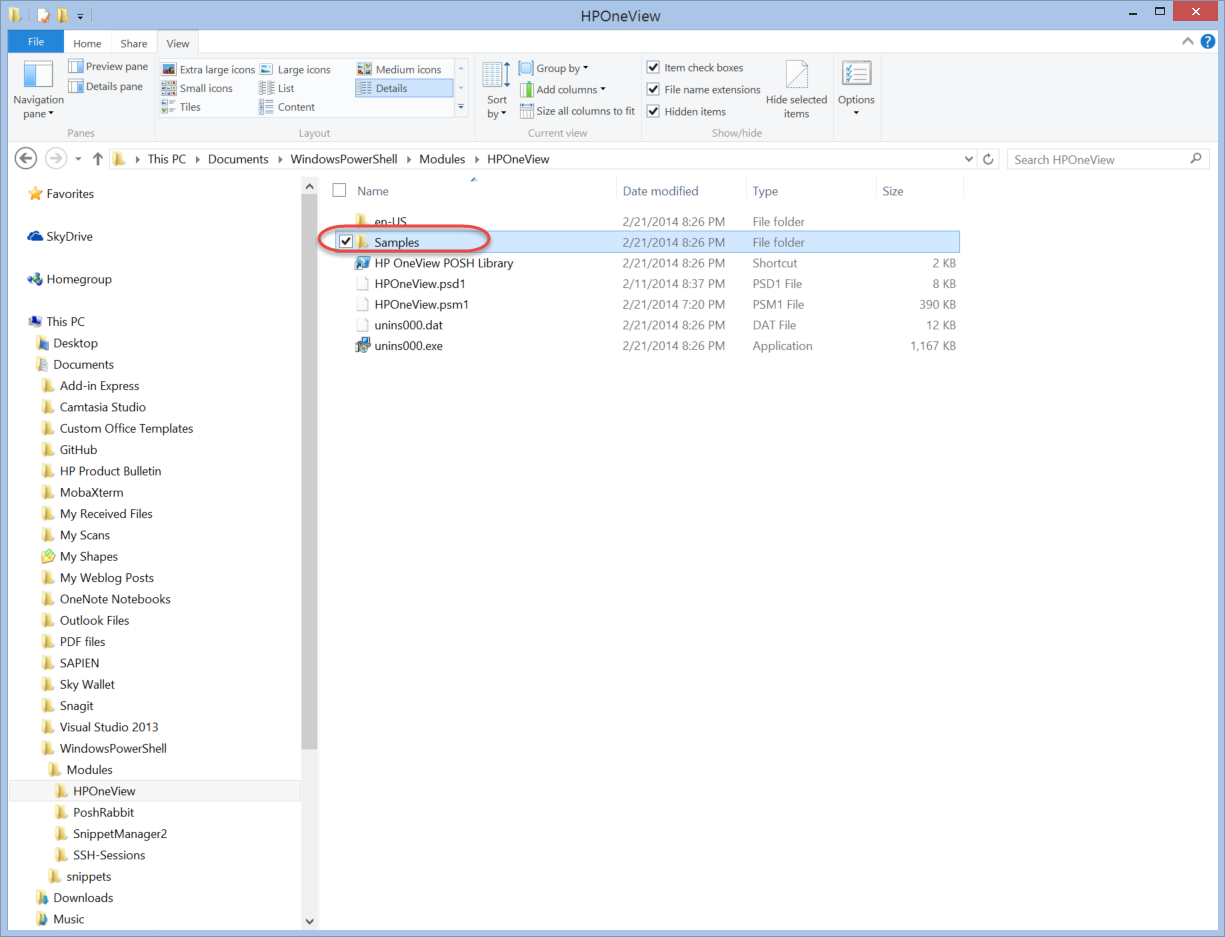1225x937 pixels.
Task: Expand the layout gallery more arrow
Action: click(461, 107)
